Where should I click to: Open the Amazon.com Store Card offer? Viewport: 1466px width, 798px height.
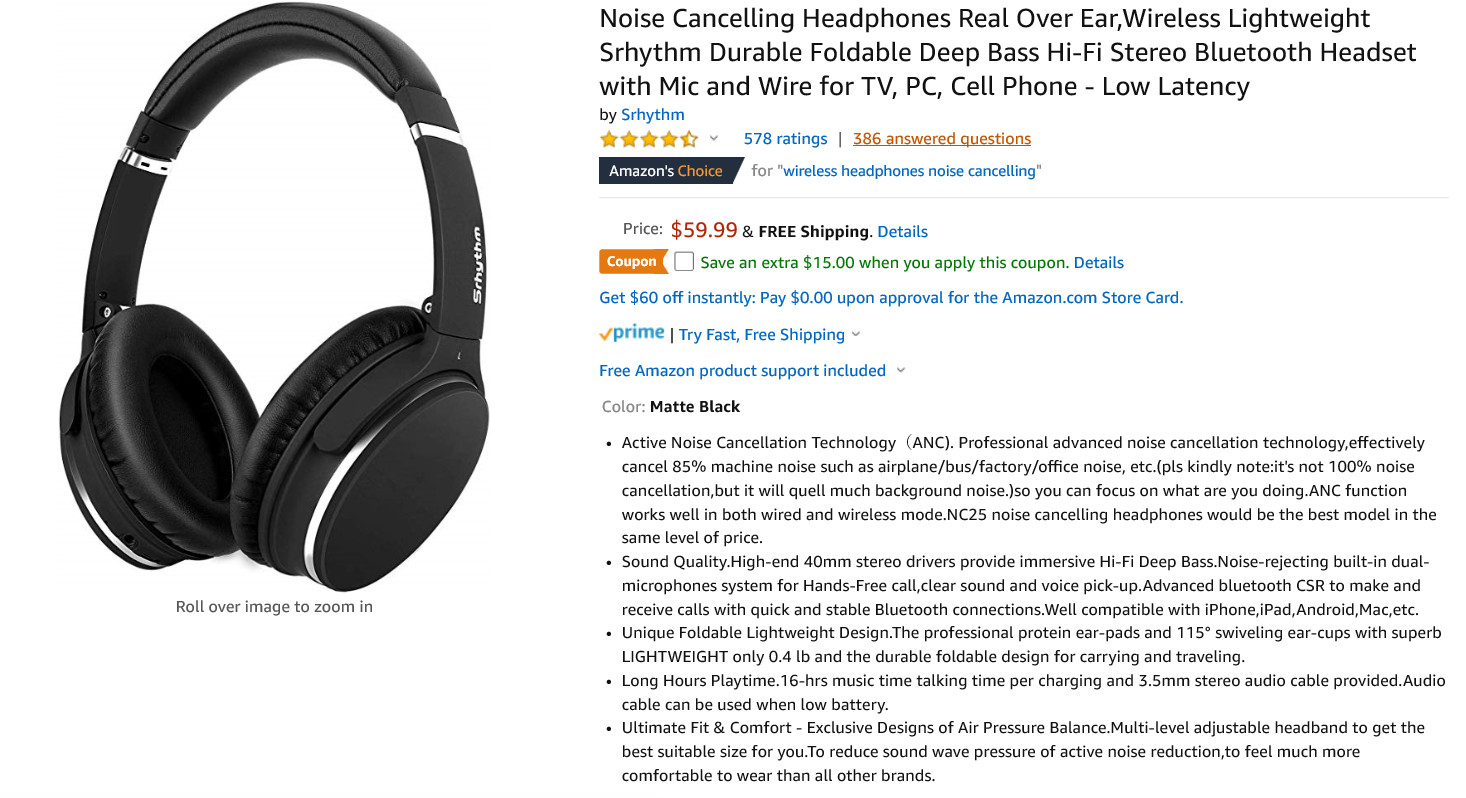click(x=891, y=297)
